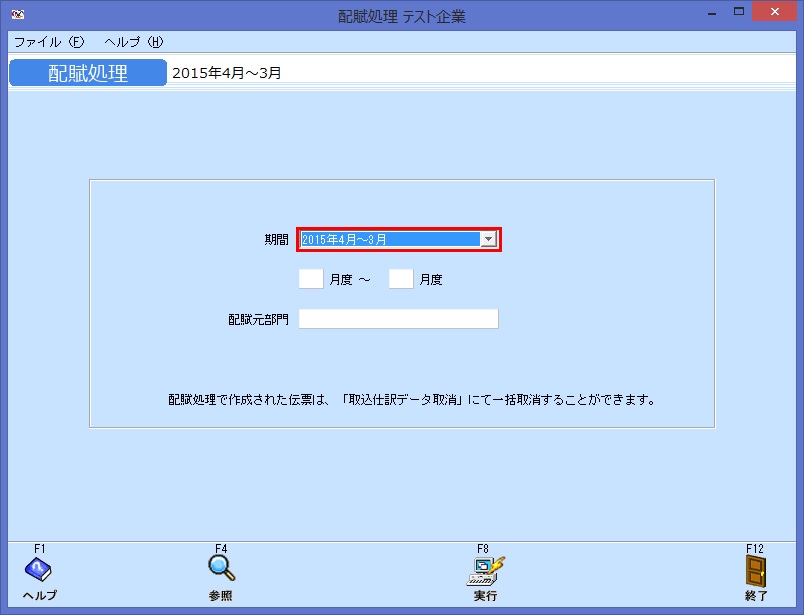
Task: Click the F4 参照 magnifier icon
Action: tap(220, 570)
